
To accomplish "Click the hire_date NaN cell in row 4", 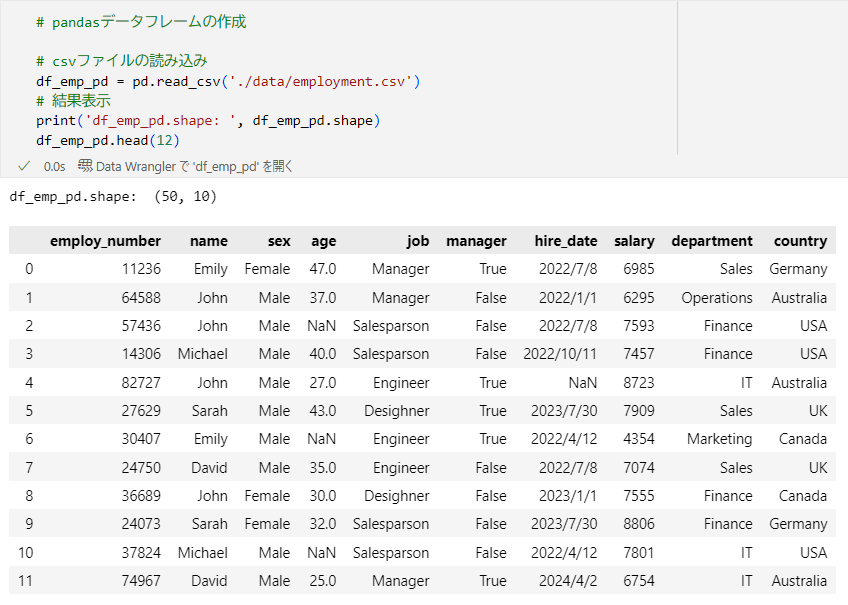I will tap(582, 383).
